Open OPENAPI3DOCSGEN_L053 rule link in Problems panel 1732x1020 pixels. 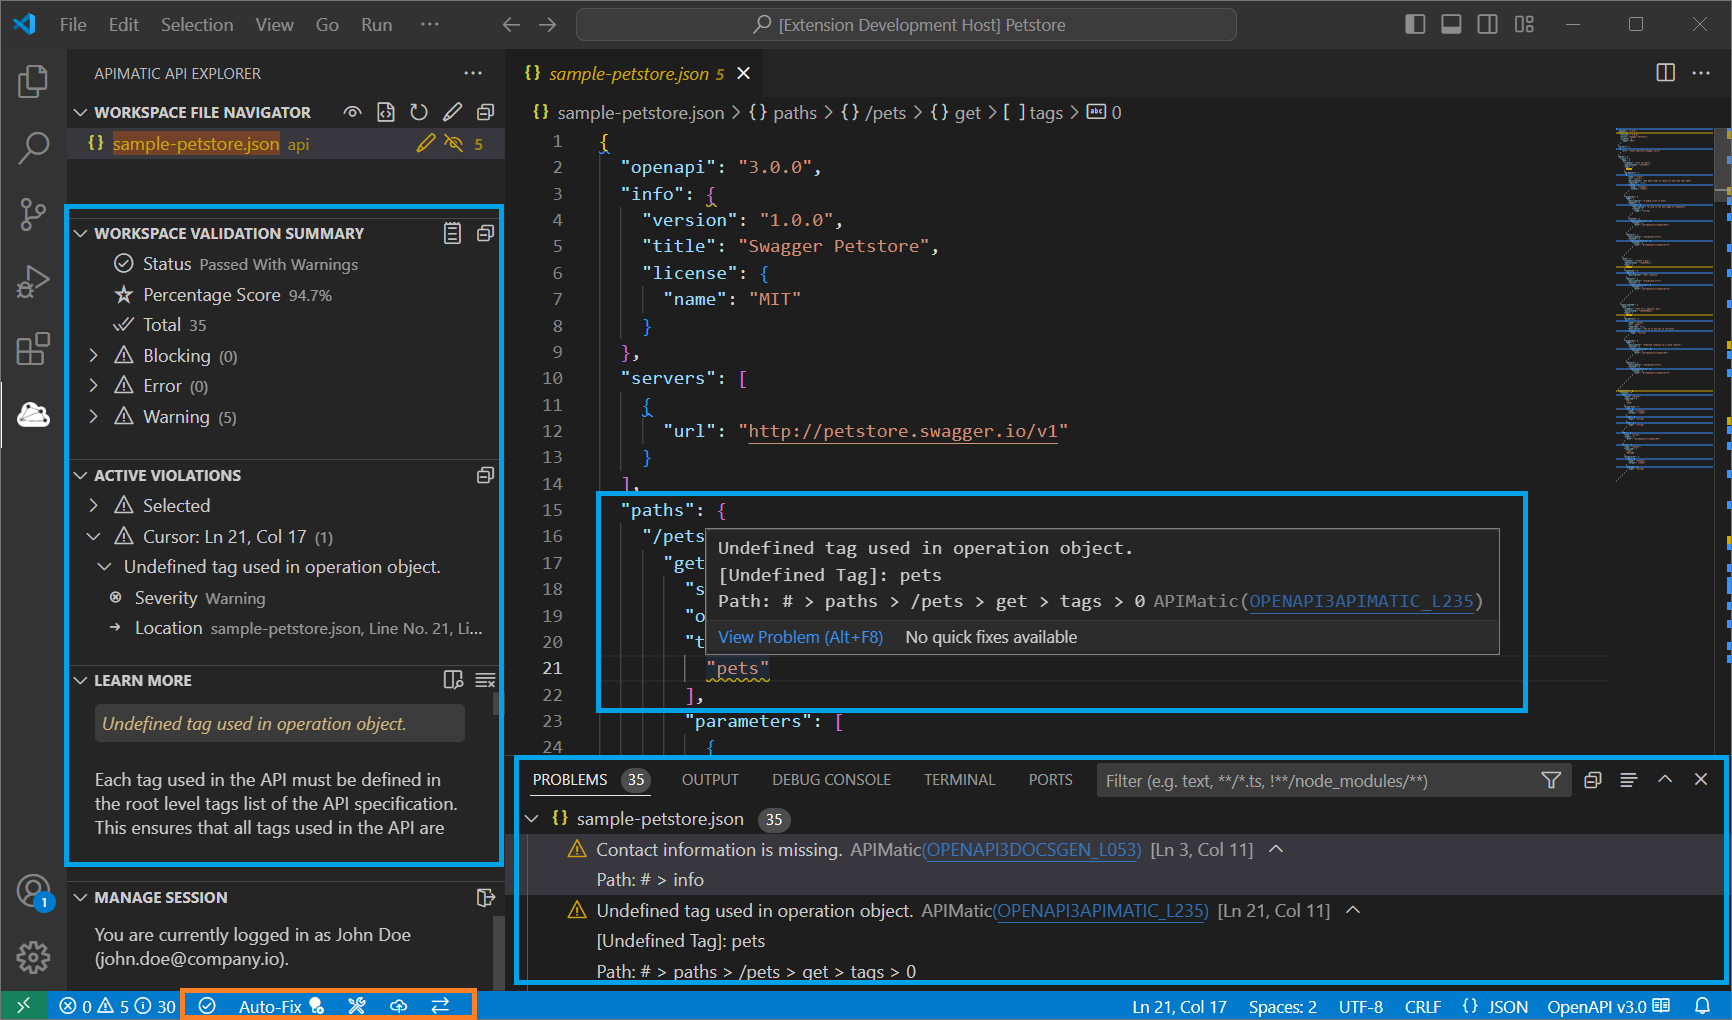tap(1031, 849)
